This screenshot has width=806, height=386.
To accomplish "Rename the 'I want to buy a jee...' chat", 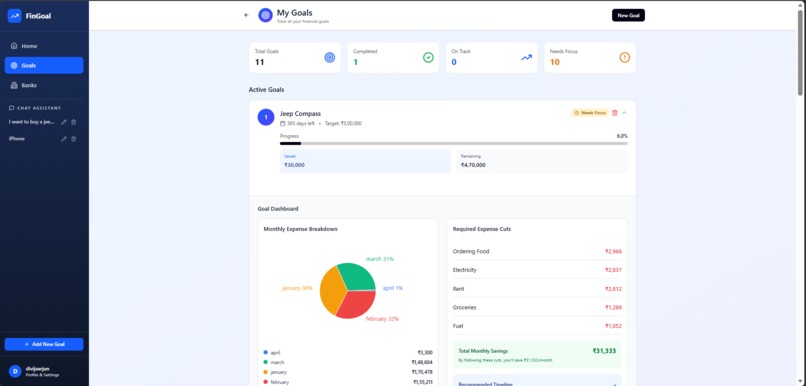I will (64, 122).
